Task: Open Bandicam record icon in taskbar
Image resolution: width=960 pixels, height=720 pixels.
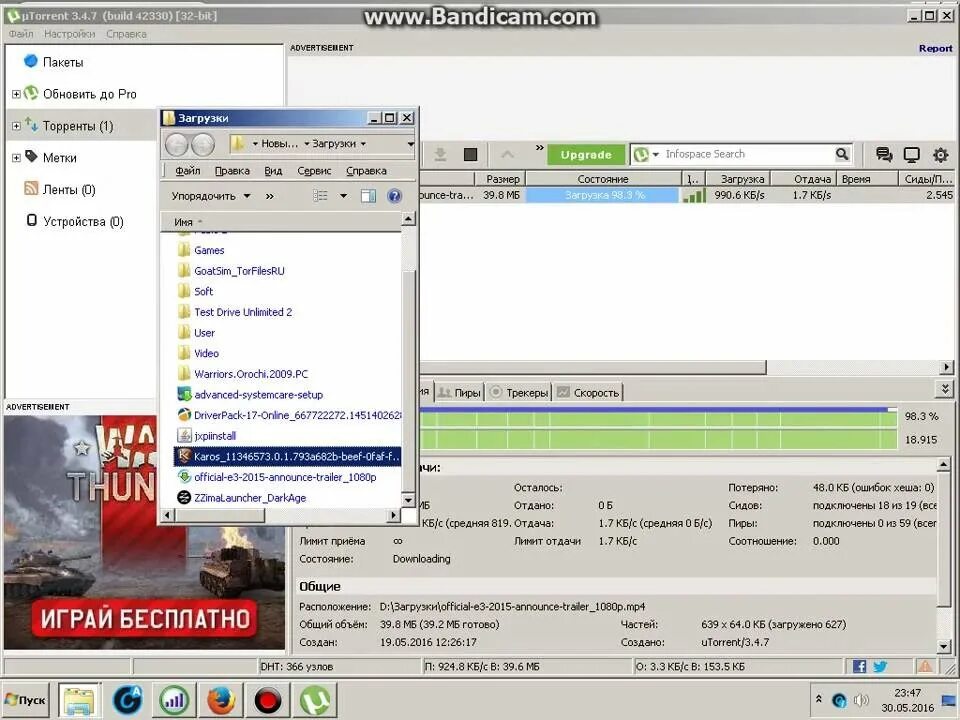Action: [268, 700]
